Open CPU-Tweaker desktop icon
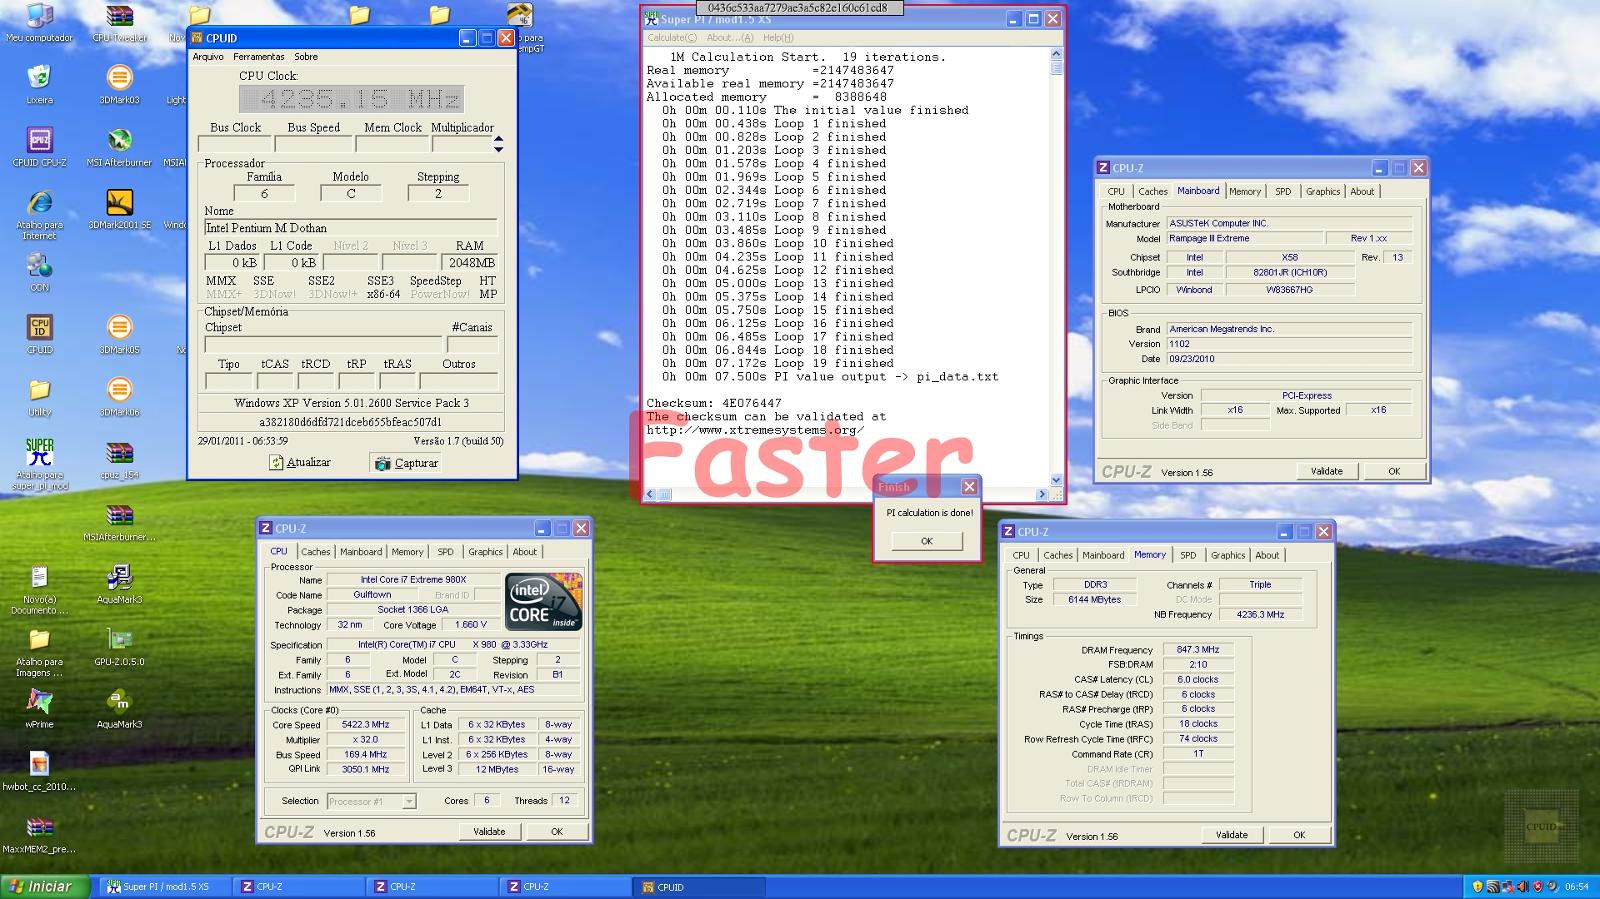 coord(119,23)
